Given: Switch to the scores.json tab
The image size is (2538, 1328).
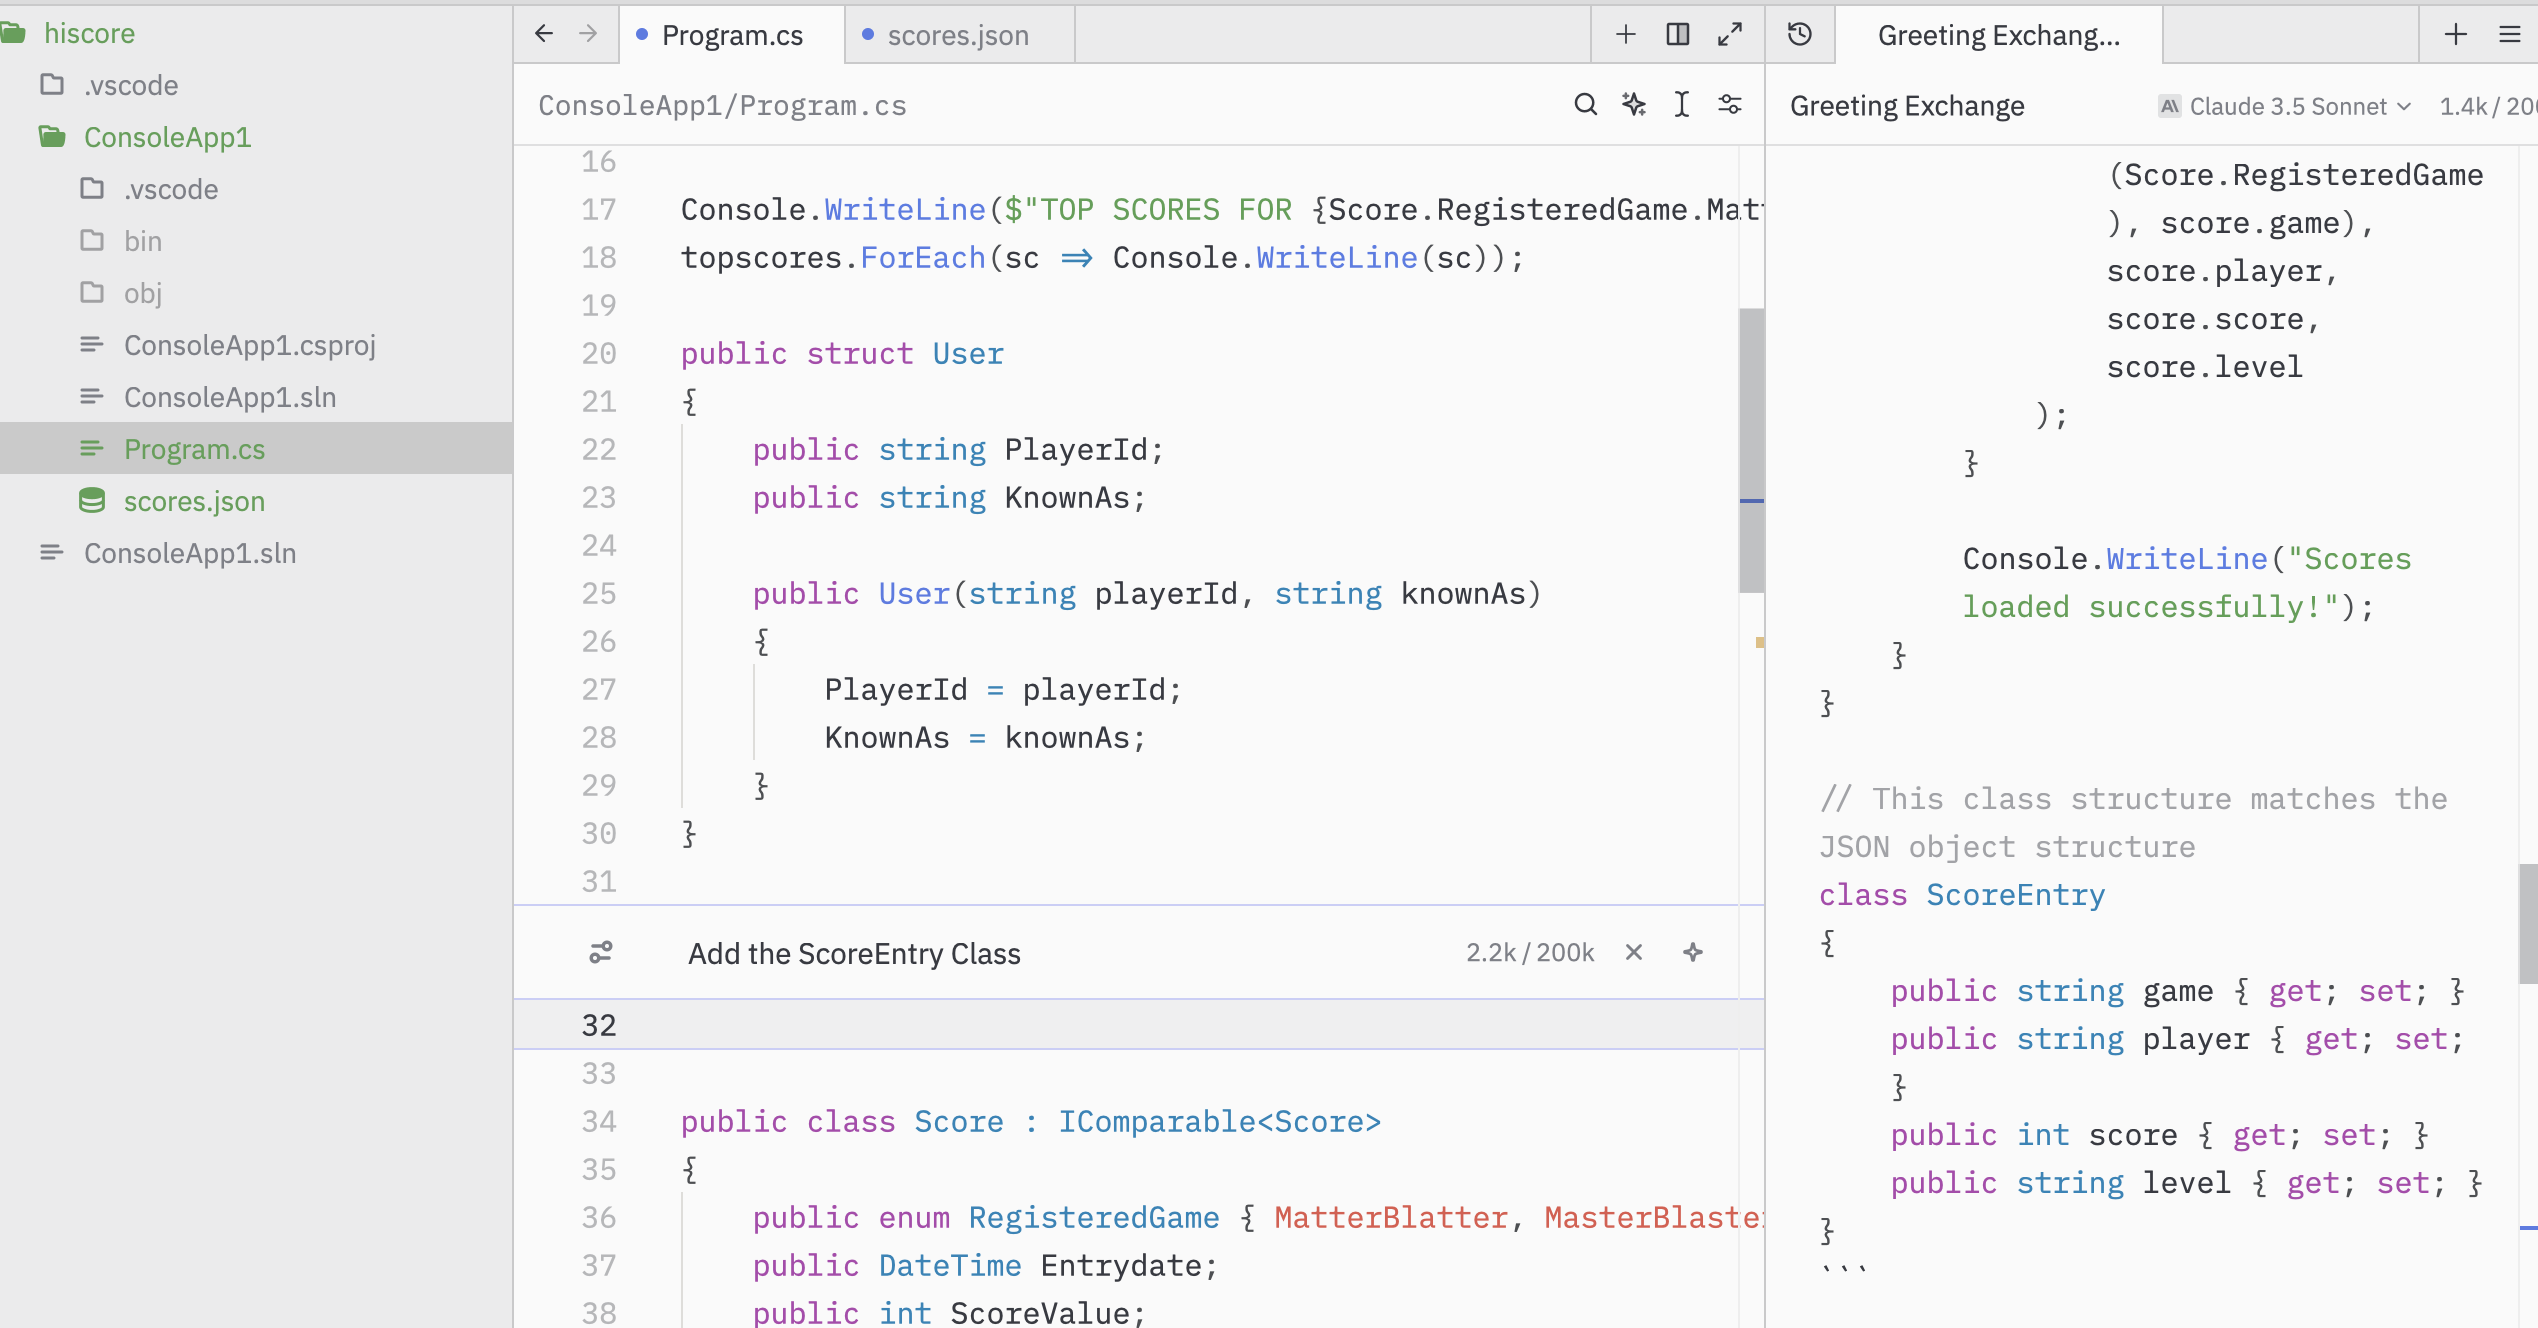Looking at the screenshot, I should [x=958, y=35].
